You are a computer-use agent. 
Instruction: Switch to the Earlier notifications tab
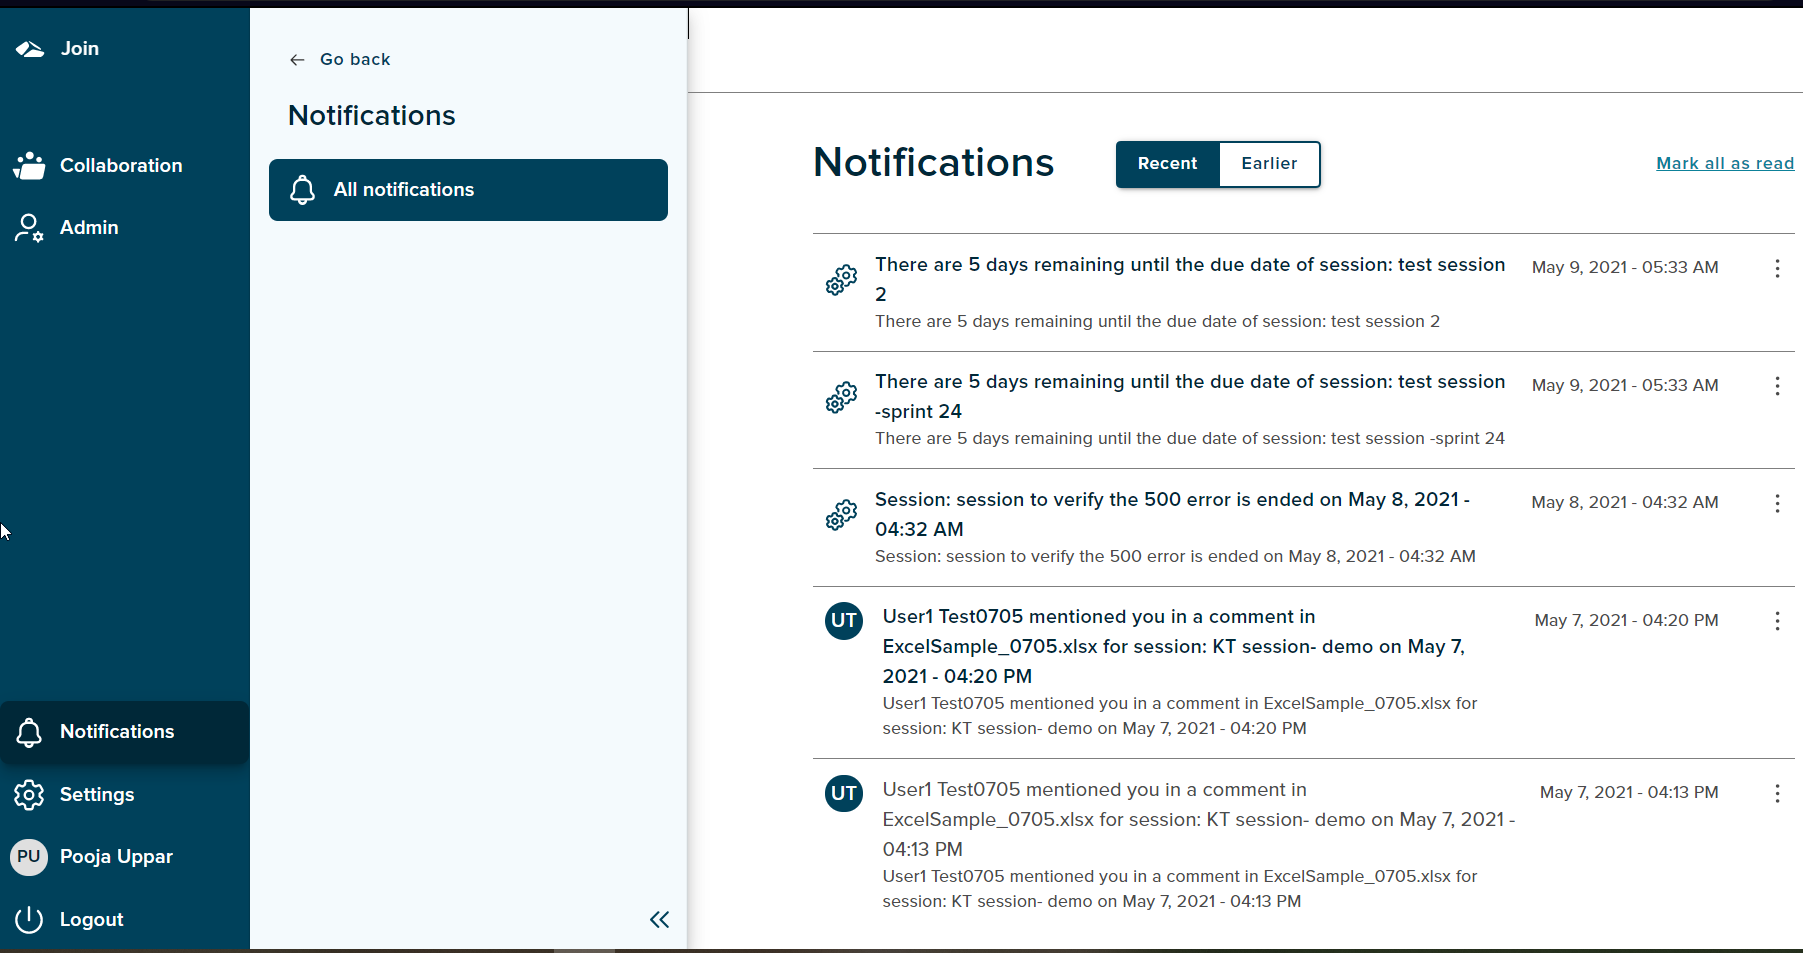pos(1268,164)
